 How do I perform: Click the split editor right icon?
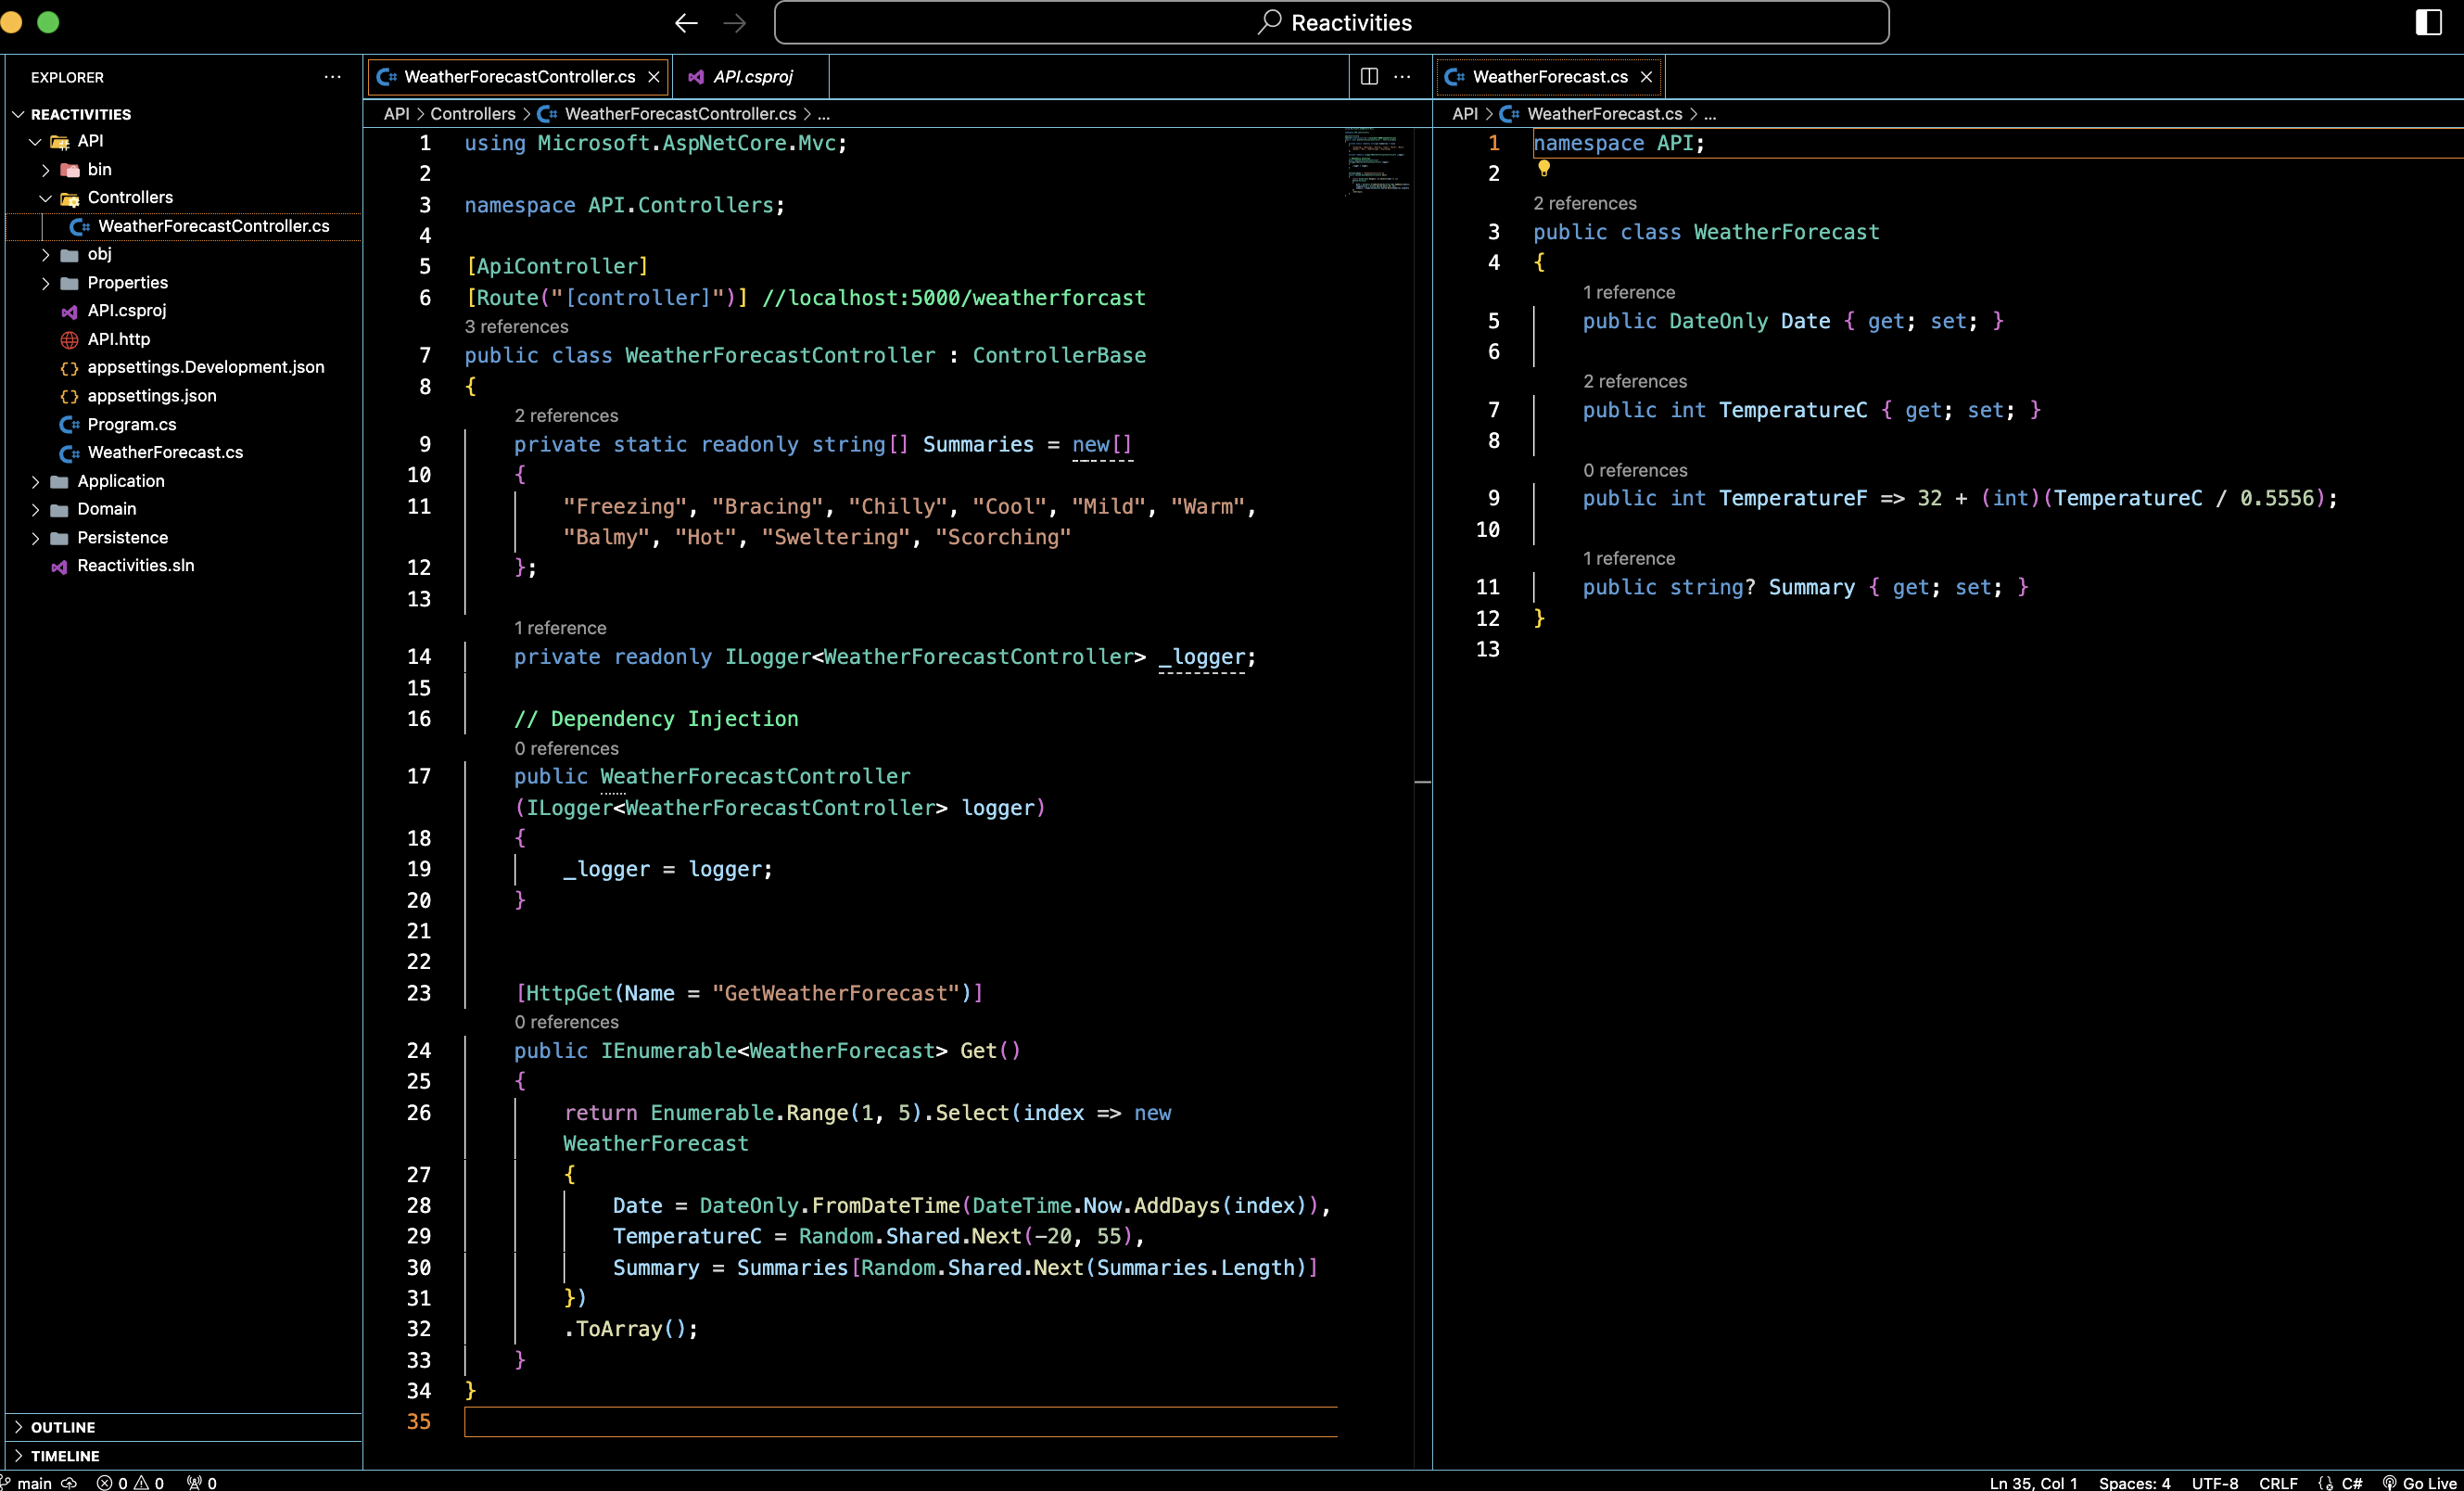pyautogui.click(x=1369, y=77)
